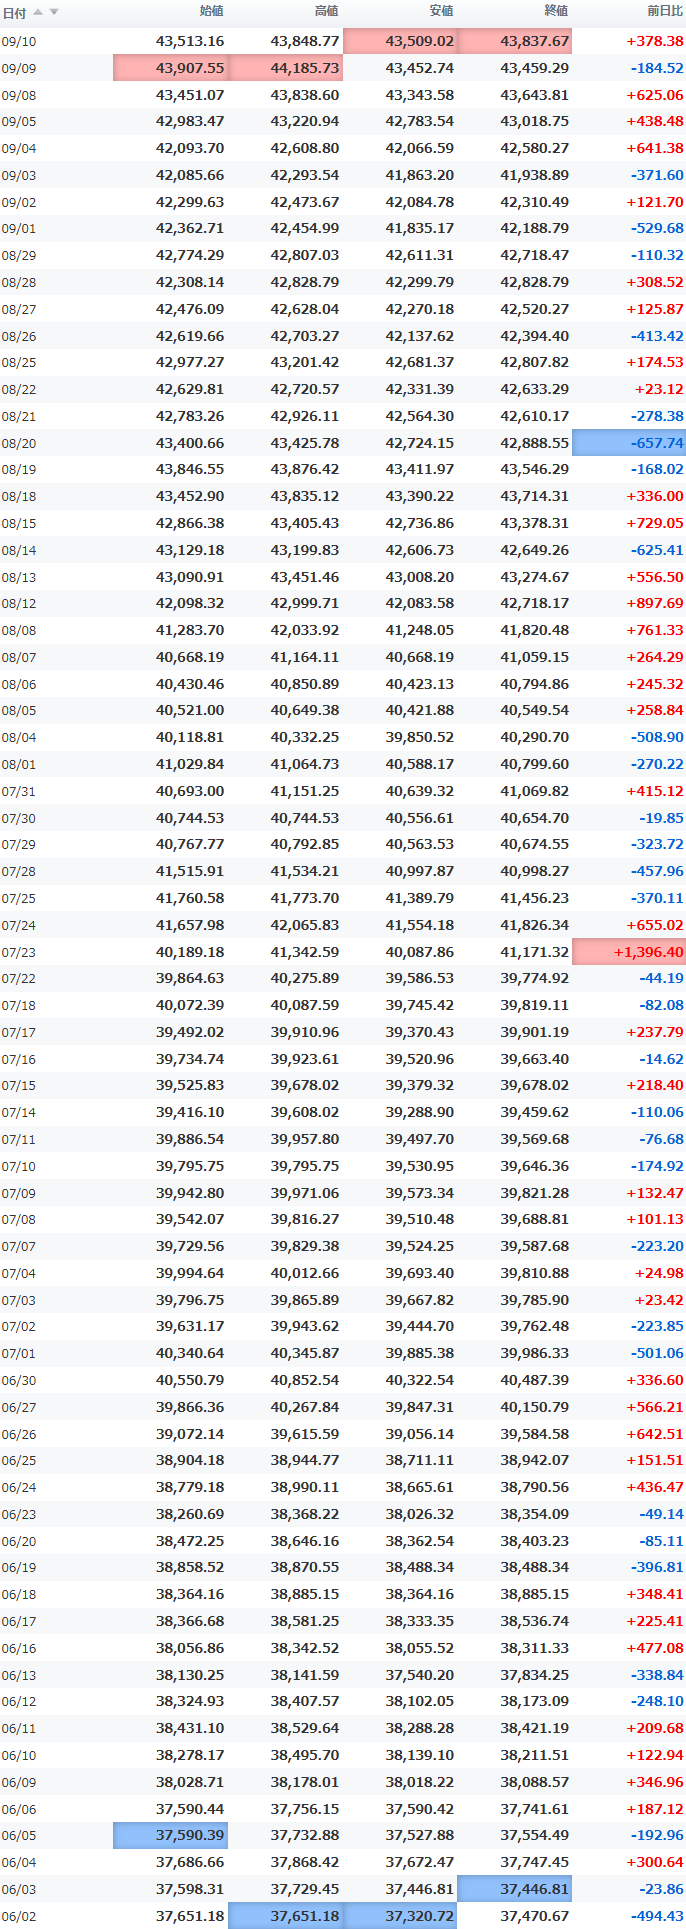Select the 08/14 low value 42,606.73
The image size is (686, 1929).
[420, 550]
